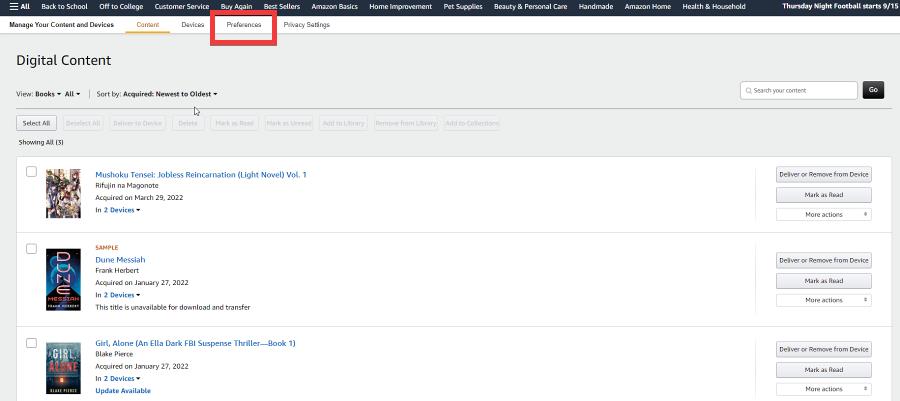
Task: Tick the checkbox for Mushoku Tensei
Action: click(x=32, y=172)
